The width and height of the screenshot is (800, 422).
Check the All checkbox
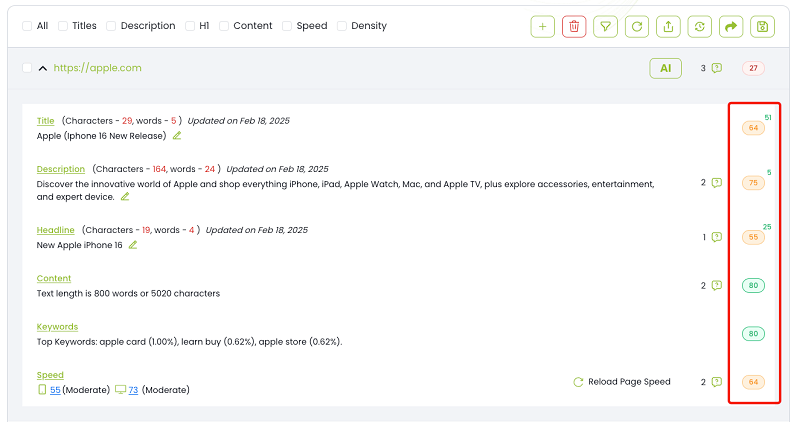point(27,26)
